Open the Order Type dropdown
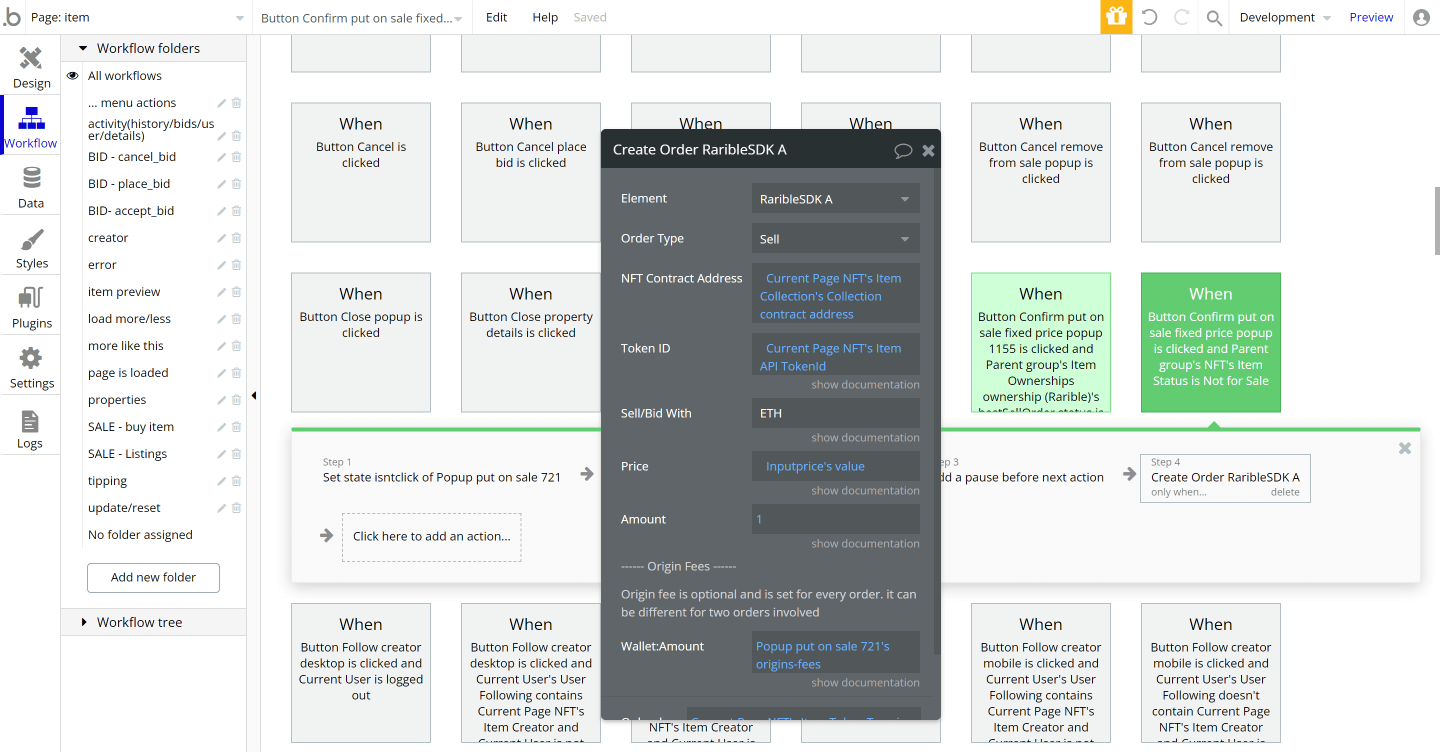 point(835,238)
